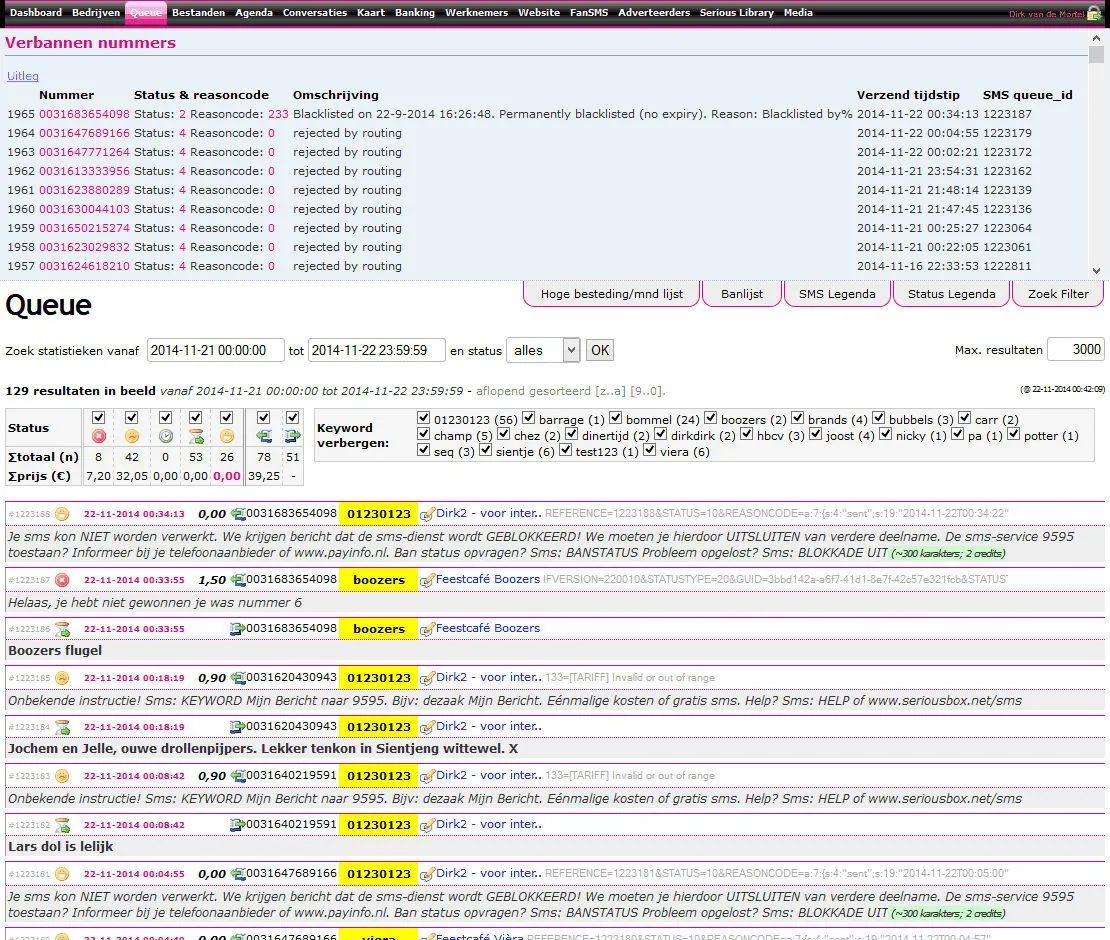Click the hourglass icon of message #1223184
The image size is (1110, 940).
[62, 727]
